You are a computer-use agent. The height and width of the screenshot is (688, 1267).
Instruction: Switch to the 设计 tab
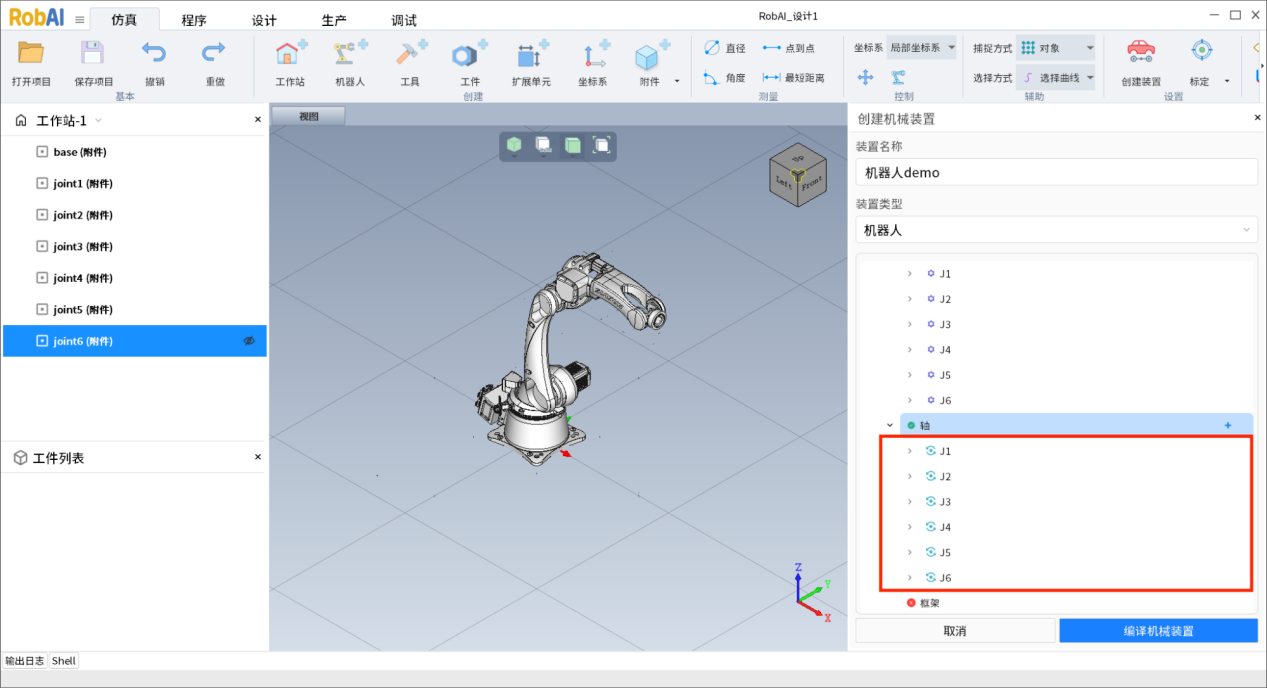(264, 20)
